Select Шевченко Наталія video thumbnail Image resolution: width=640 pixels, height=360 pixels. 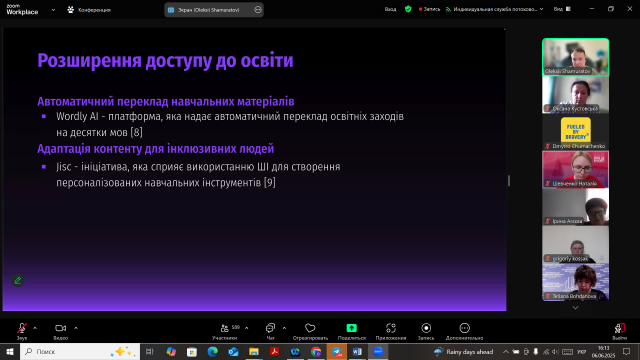click(576, 170)
